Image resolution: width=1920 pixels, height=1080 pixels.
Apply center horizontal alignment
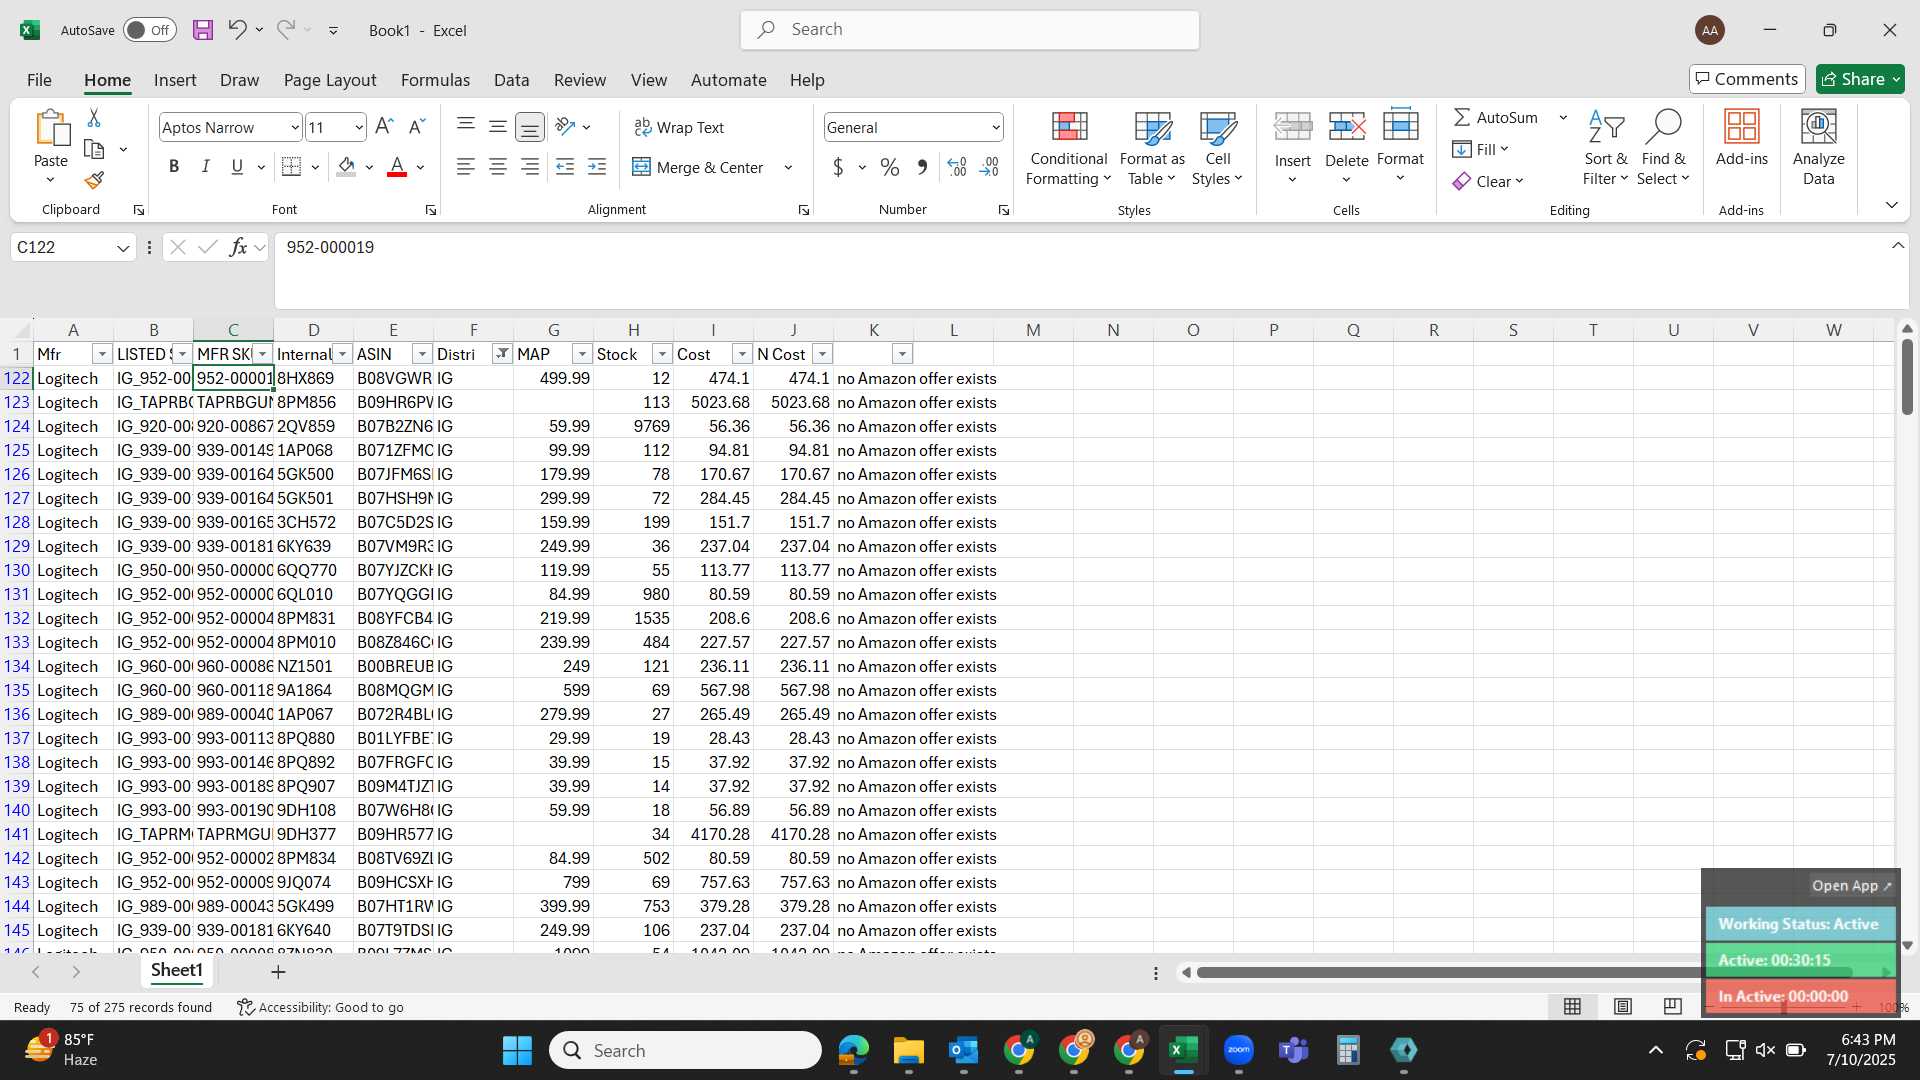pyautogui.click(x=497, y=167)
